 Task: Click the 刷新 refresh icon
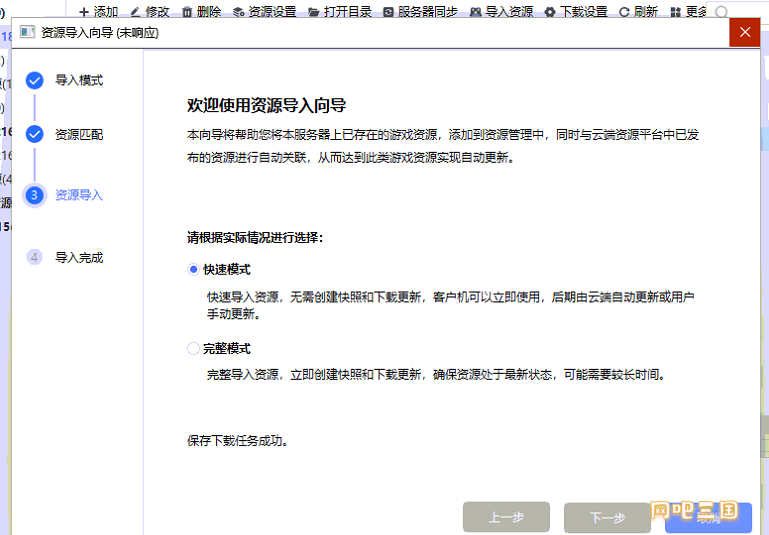click(625, 12)
